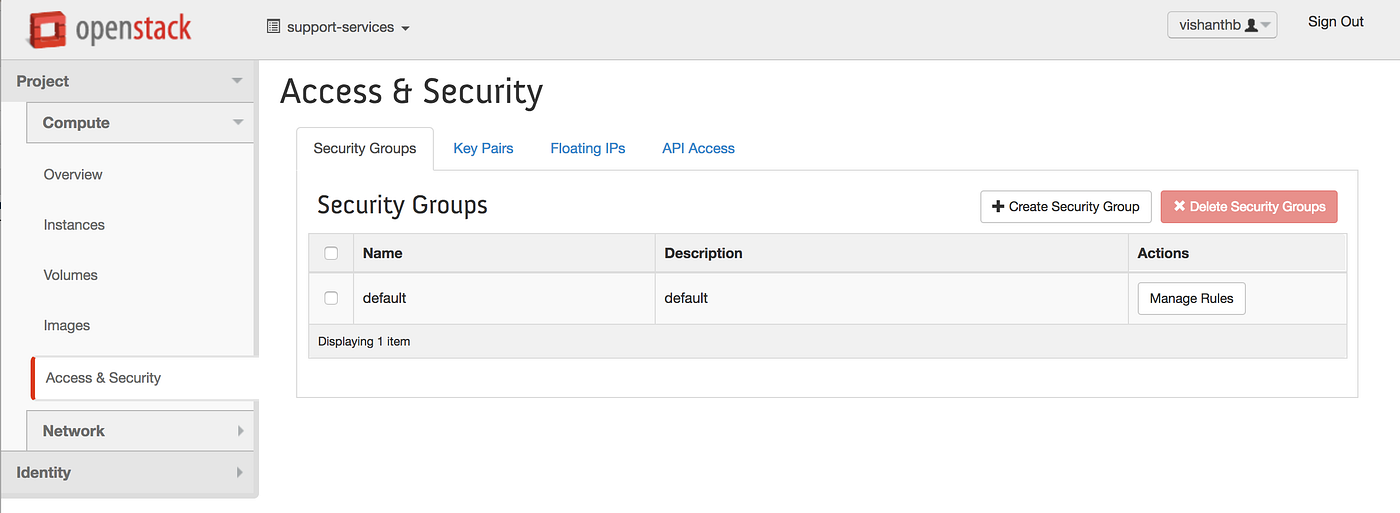This screenshot has height=513, width=1400.
Task: Click the plus icon on Create Security Group
Action: [x=997, y=207]
